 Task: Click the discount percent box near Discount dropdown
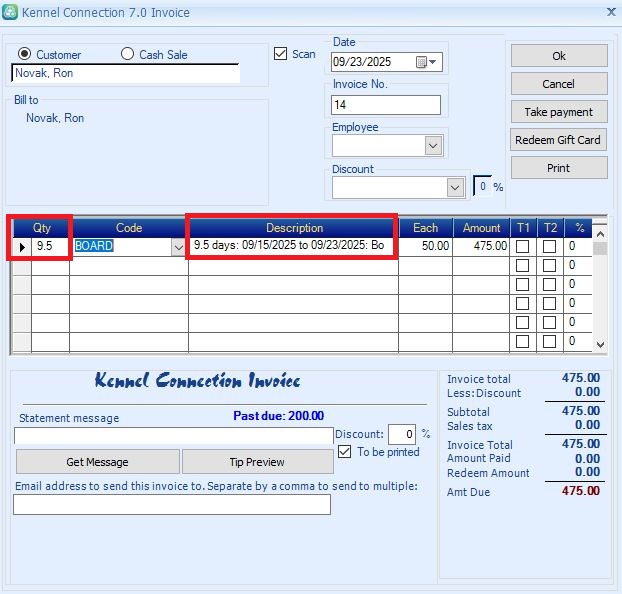tap(482, 186)
